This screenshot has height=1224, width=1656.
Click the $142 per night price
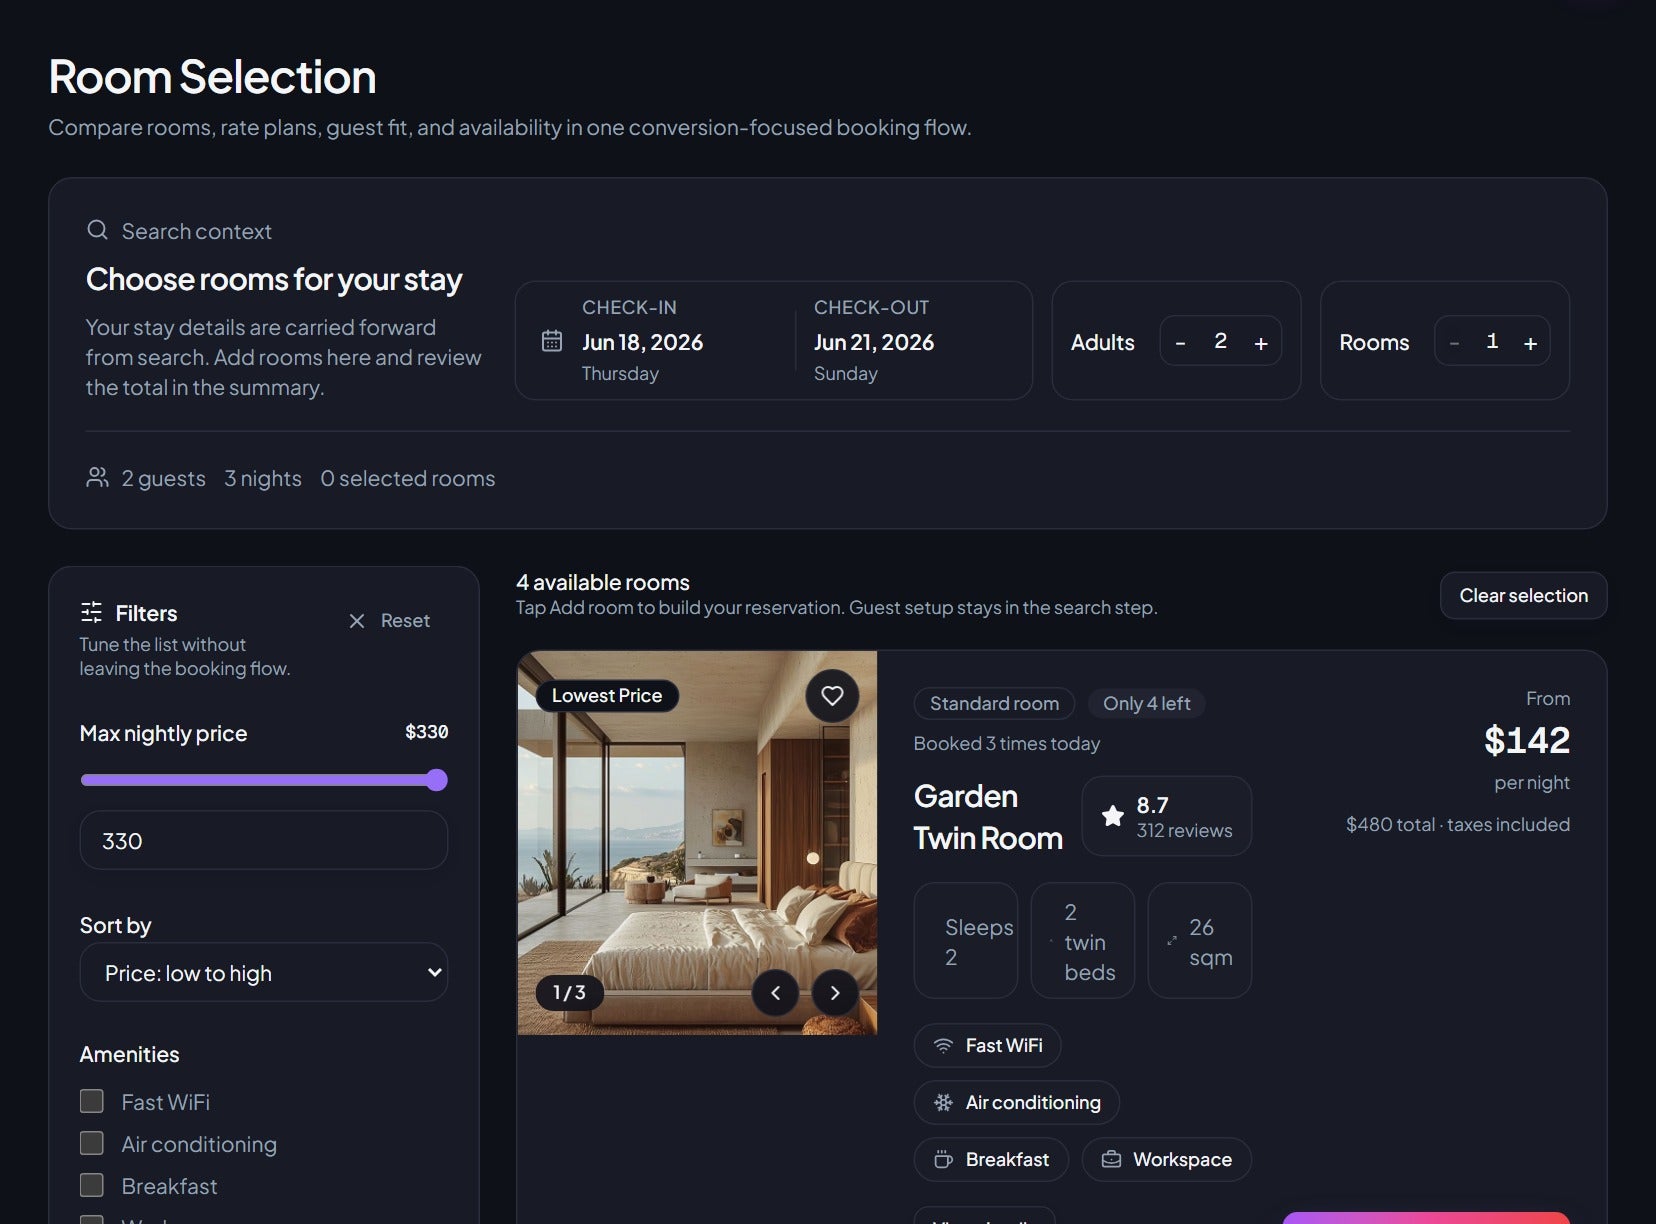(x=1527, y=741)
